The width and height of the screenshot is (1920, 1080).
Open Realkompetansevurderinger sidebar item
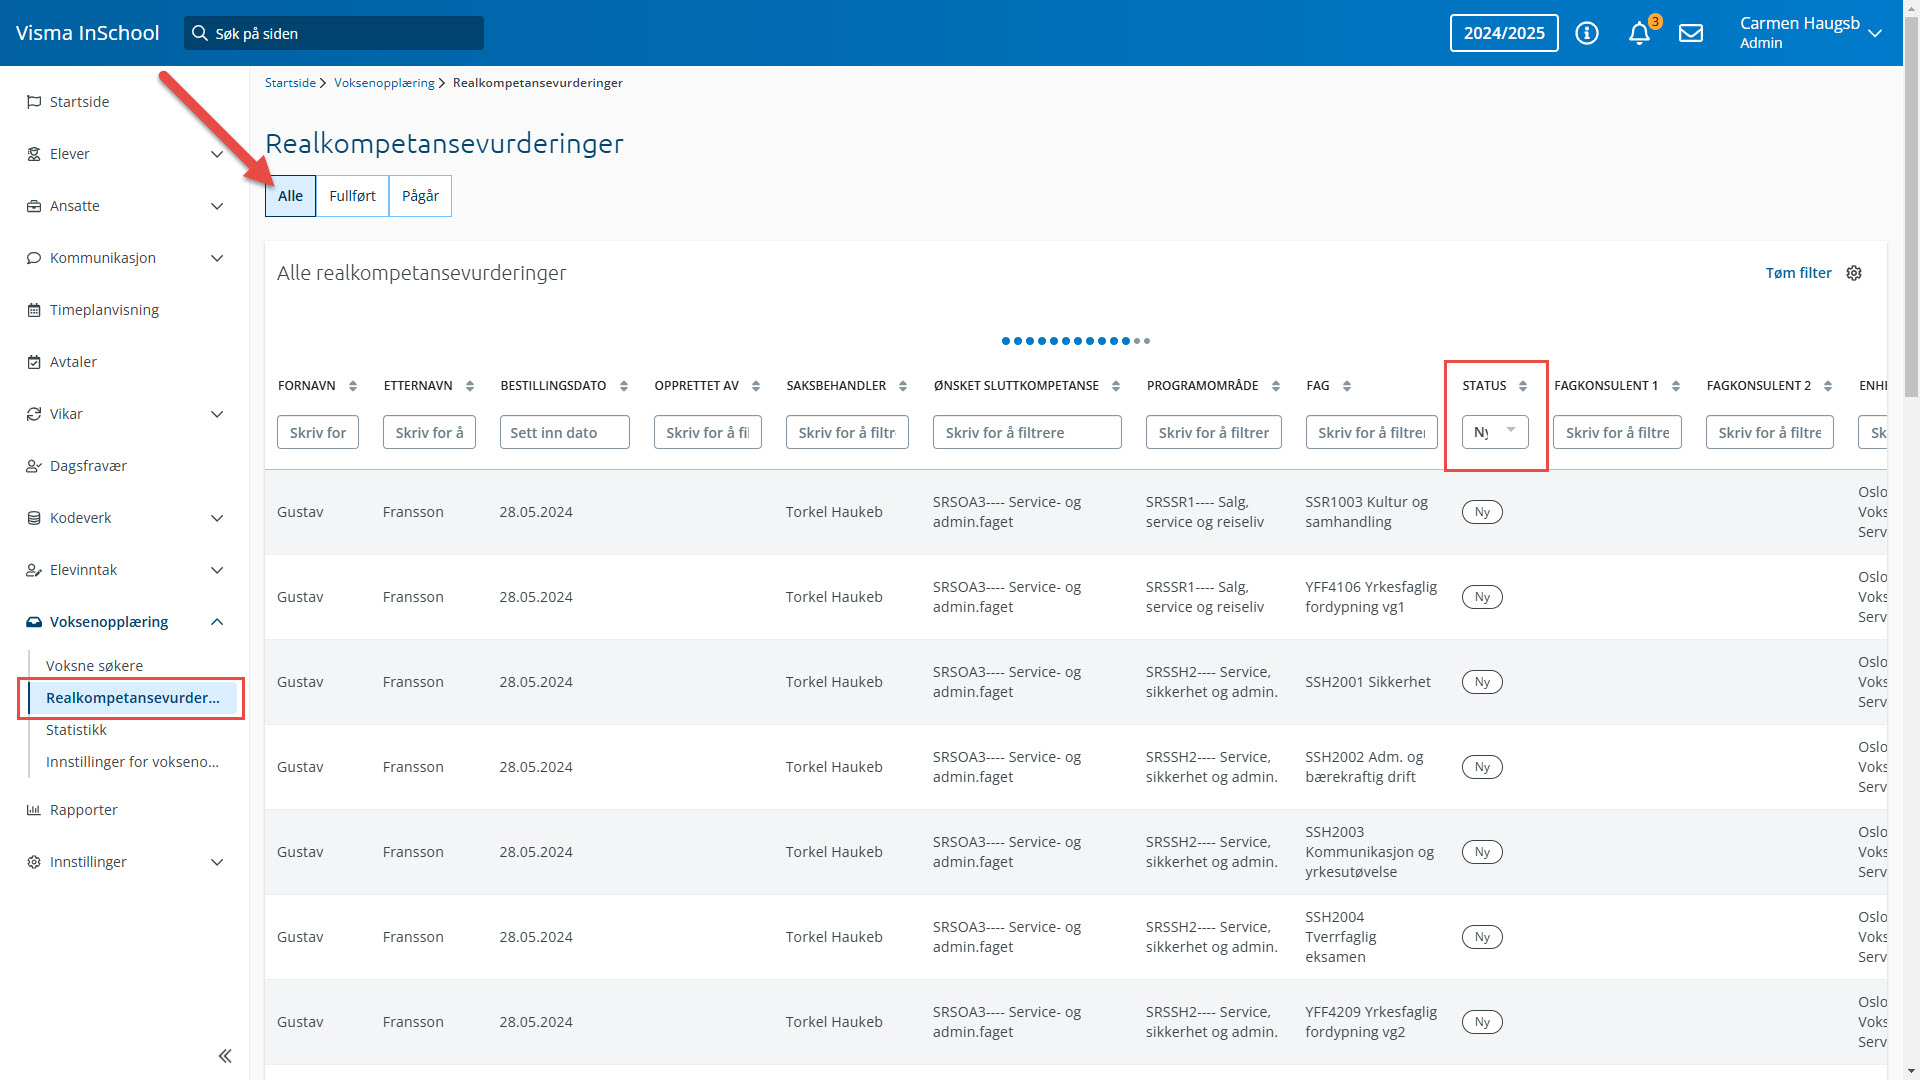pos(132,698)
